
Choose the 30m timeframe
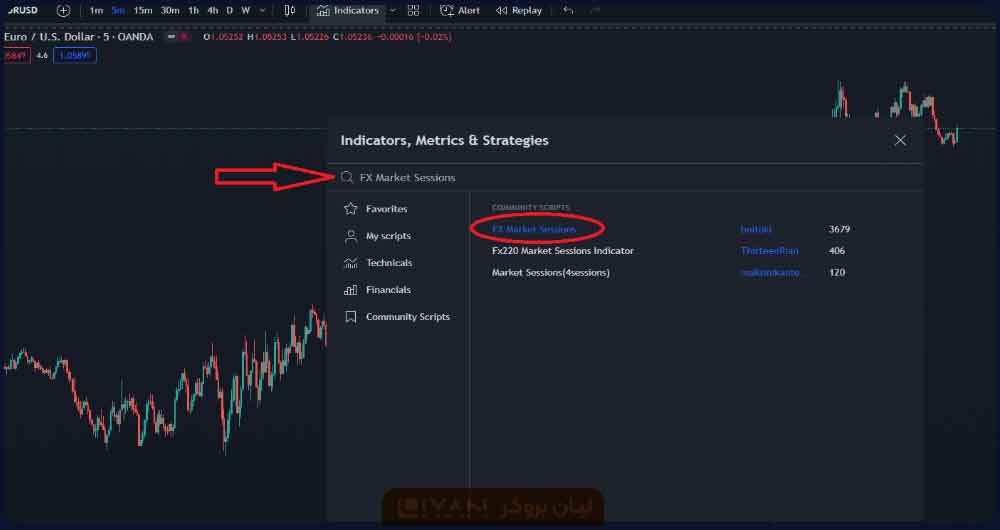tap(170, 10)
